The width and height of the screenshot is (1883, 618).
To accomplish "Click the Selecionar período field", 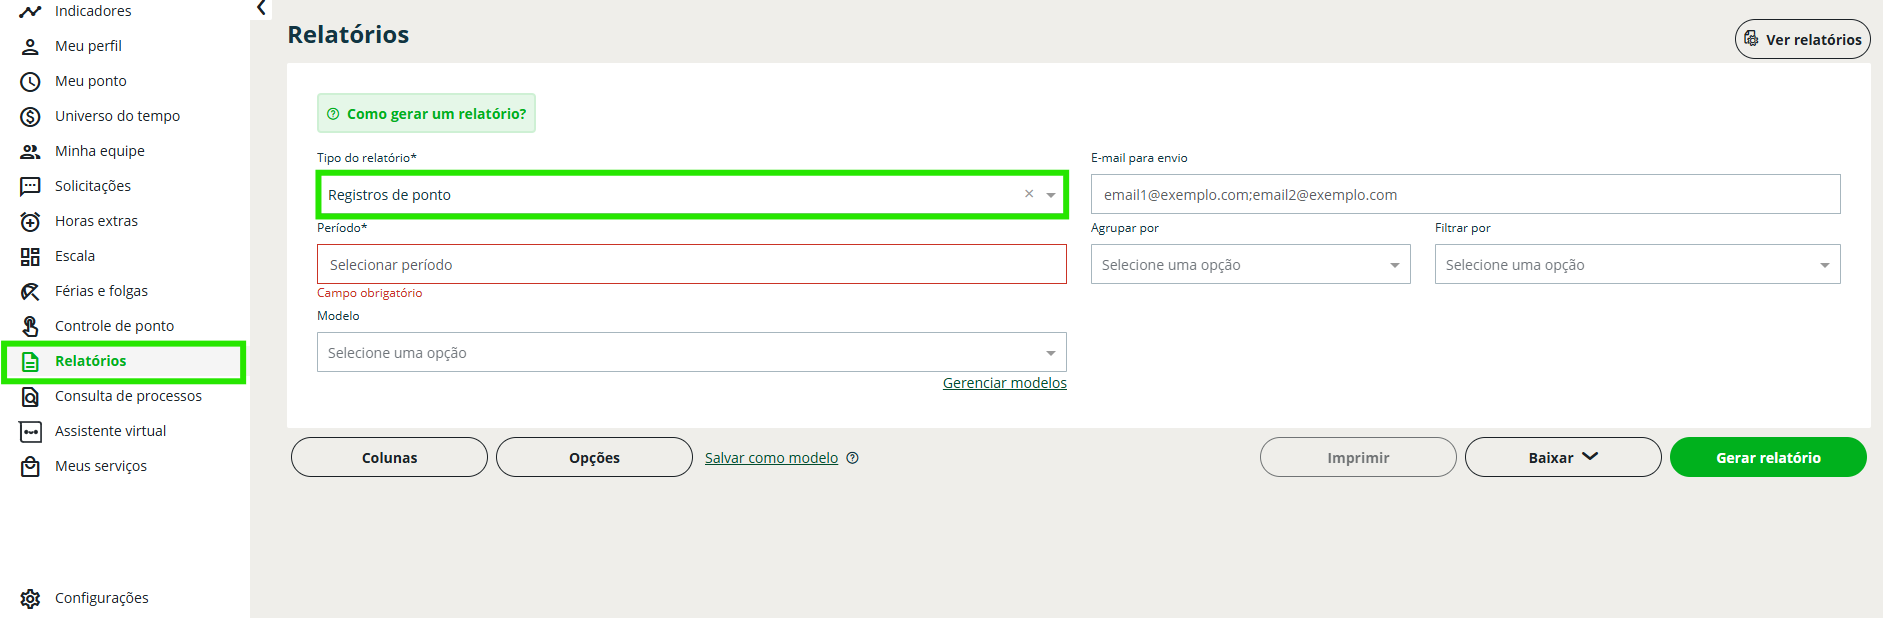I will (691, 265).
